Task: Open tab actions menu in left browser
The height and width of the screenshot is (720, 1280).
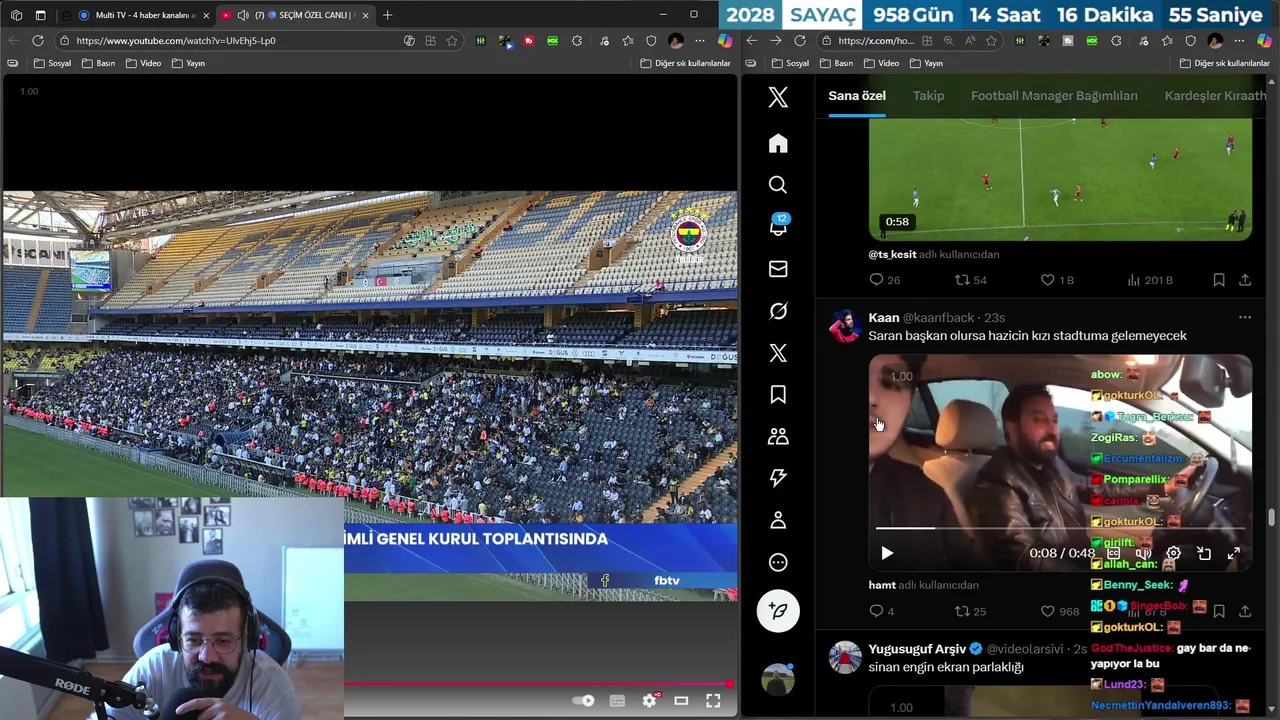Action: pos(40,15)
